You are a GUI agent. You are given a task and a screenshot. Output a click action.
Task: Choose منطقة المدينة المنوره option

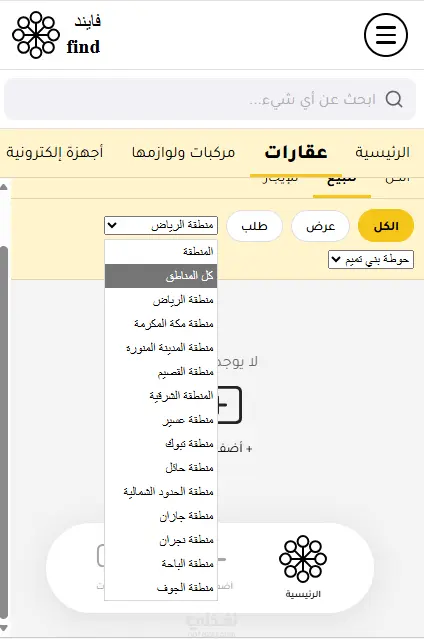(x=161, y=348)
